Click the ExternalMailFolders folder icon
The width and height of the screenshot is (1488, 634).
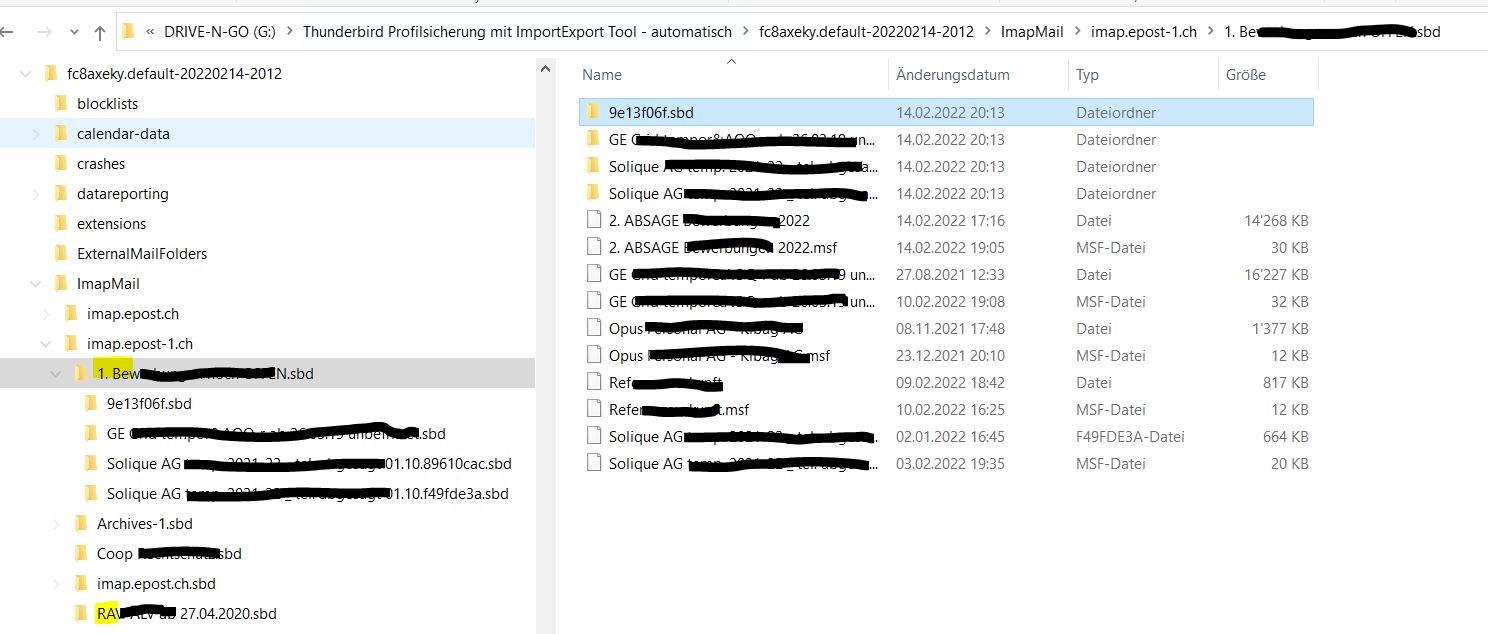(60, 253)
